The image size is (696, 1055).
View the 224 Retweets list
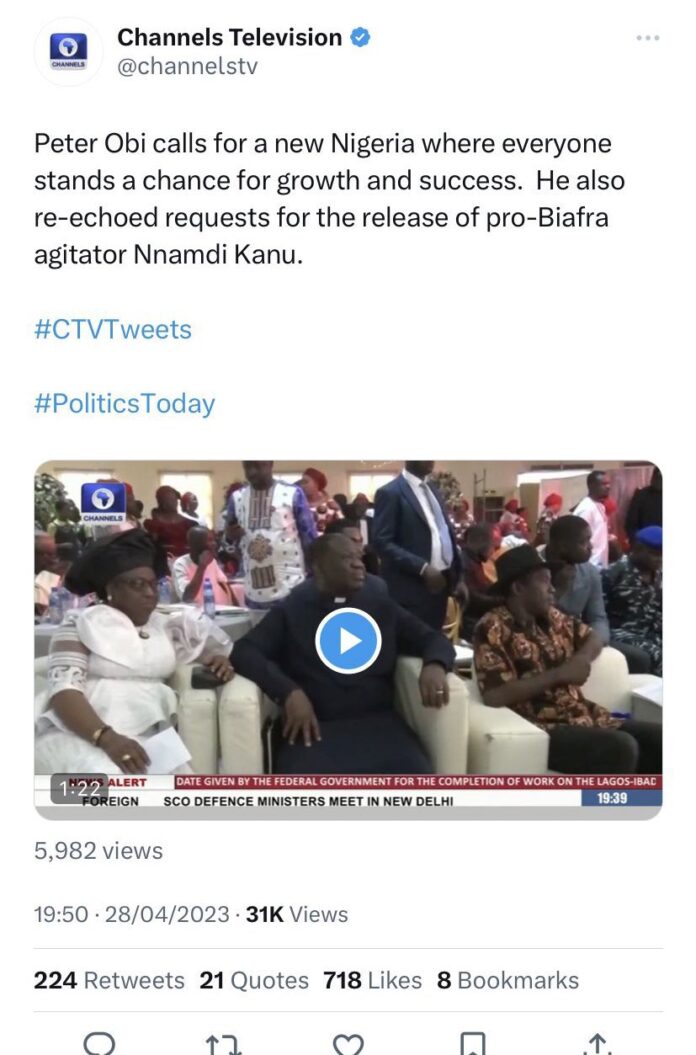coord(109,980)
